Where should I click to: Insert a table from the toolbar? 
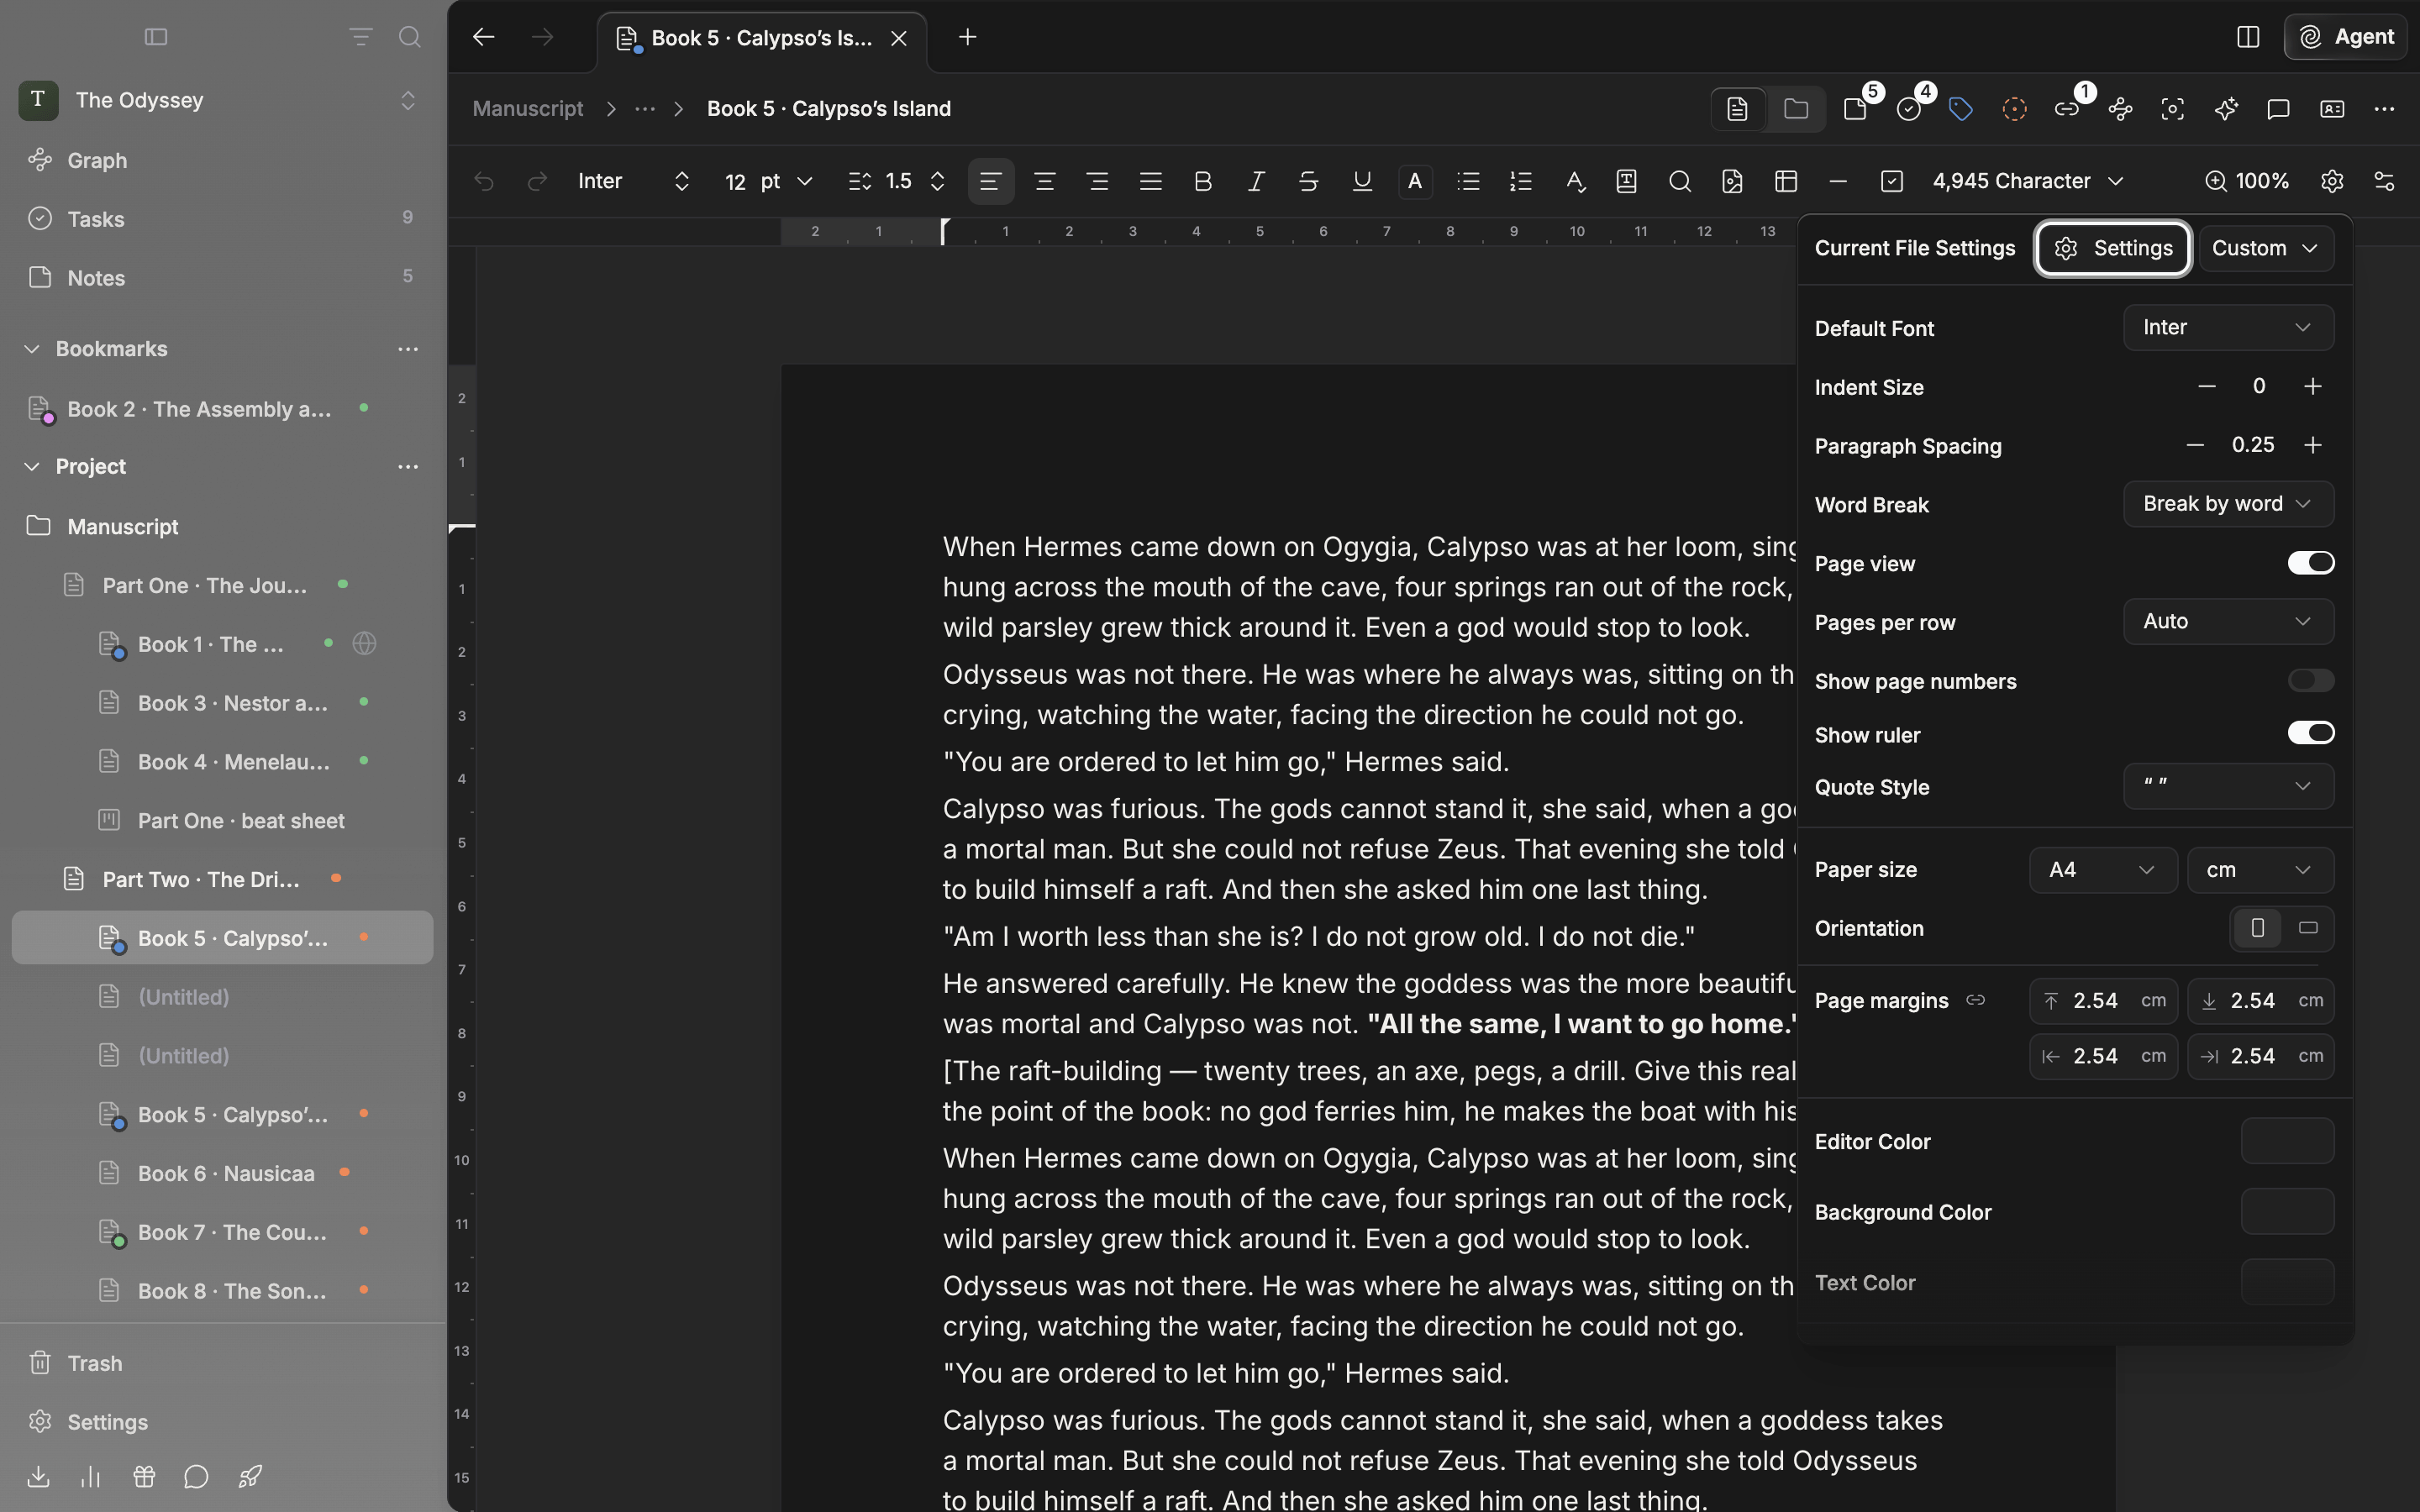pyautogui.click(x=1786, y=181)
